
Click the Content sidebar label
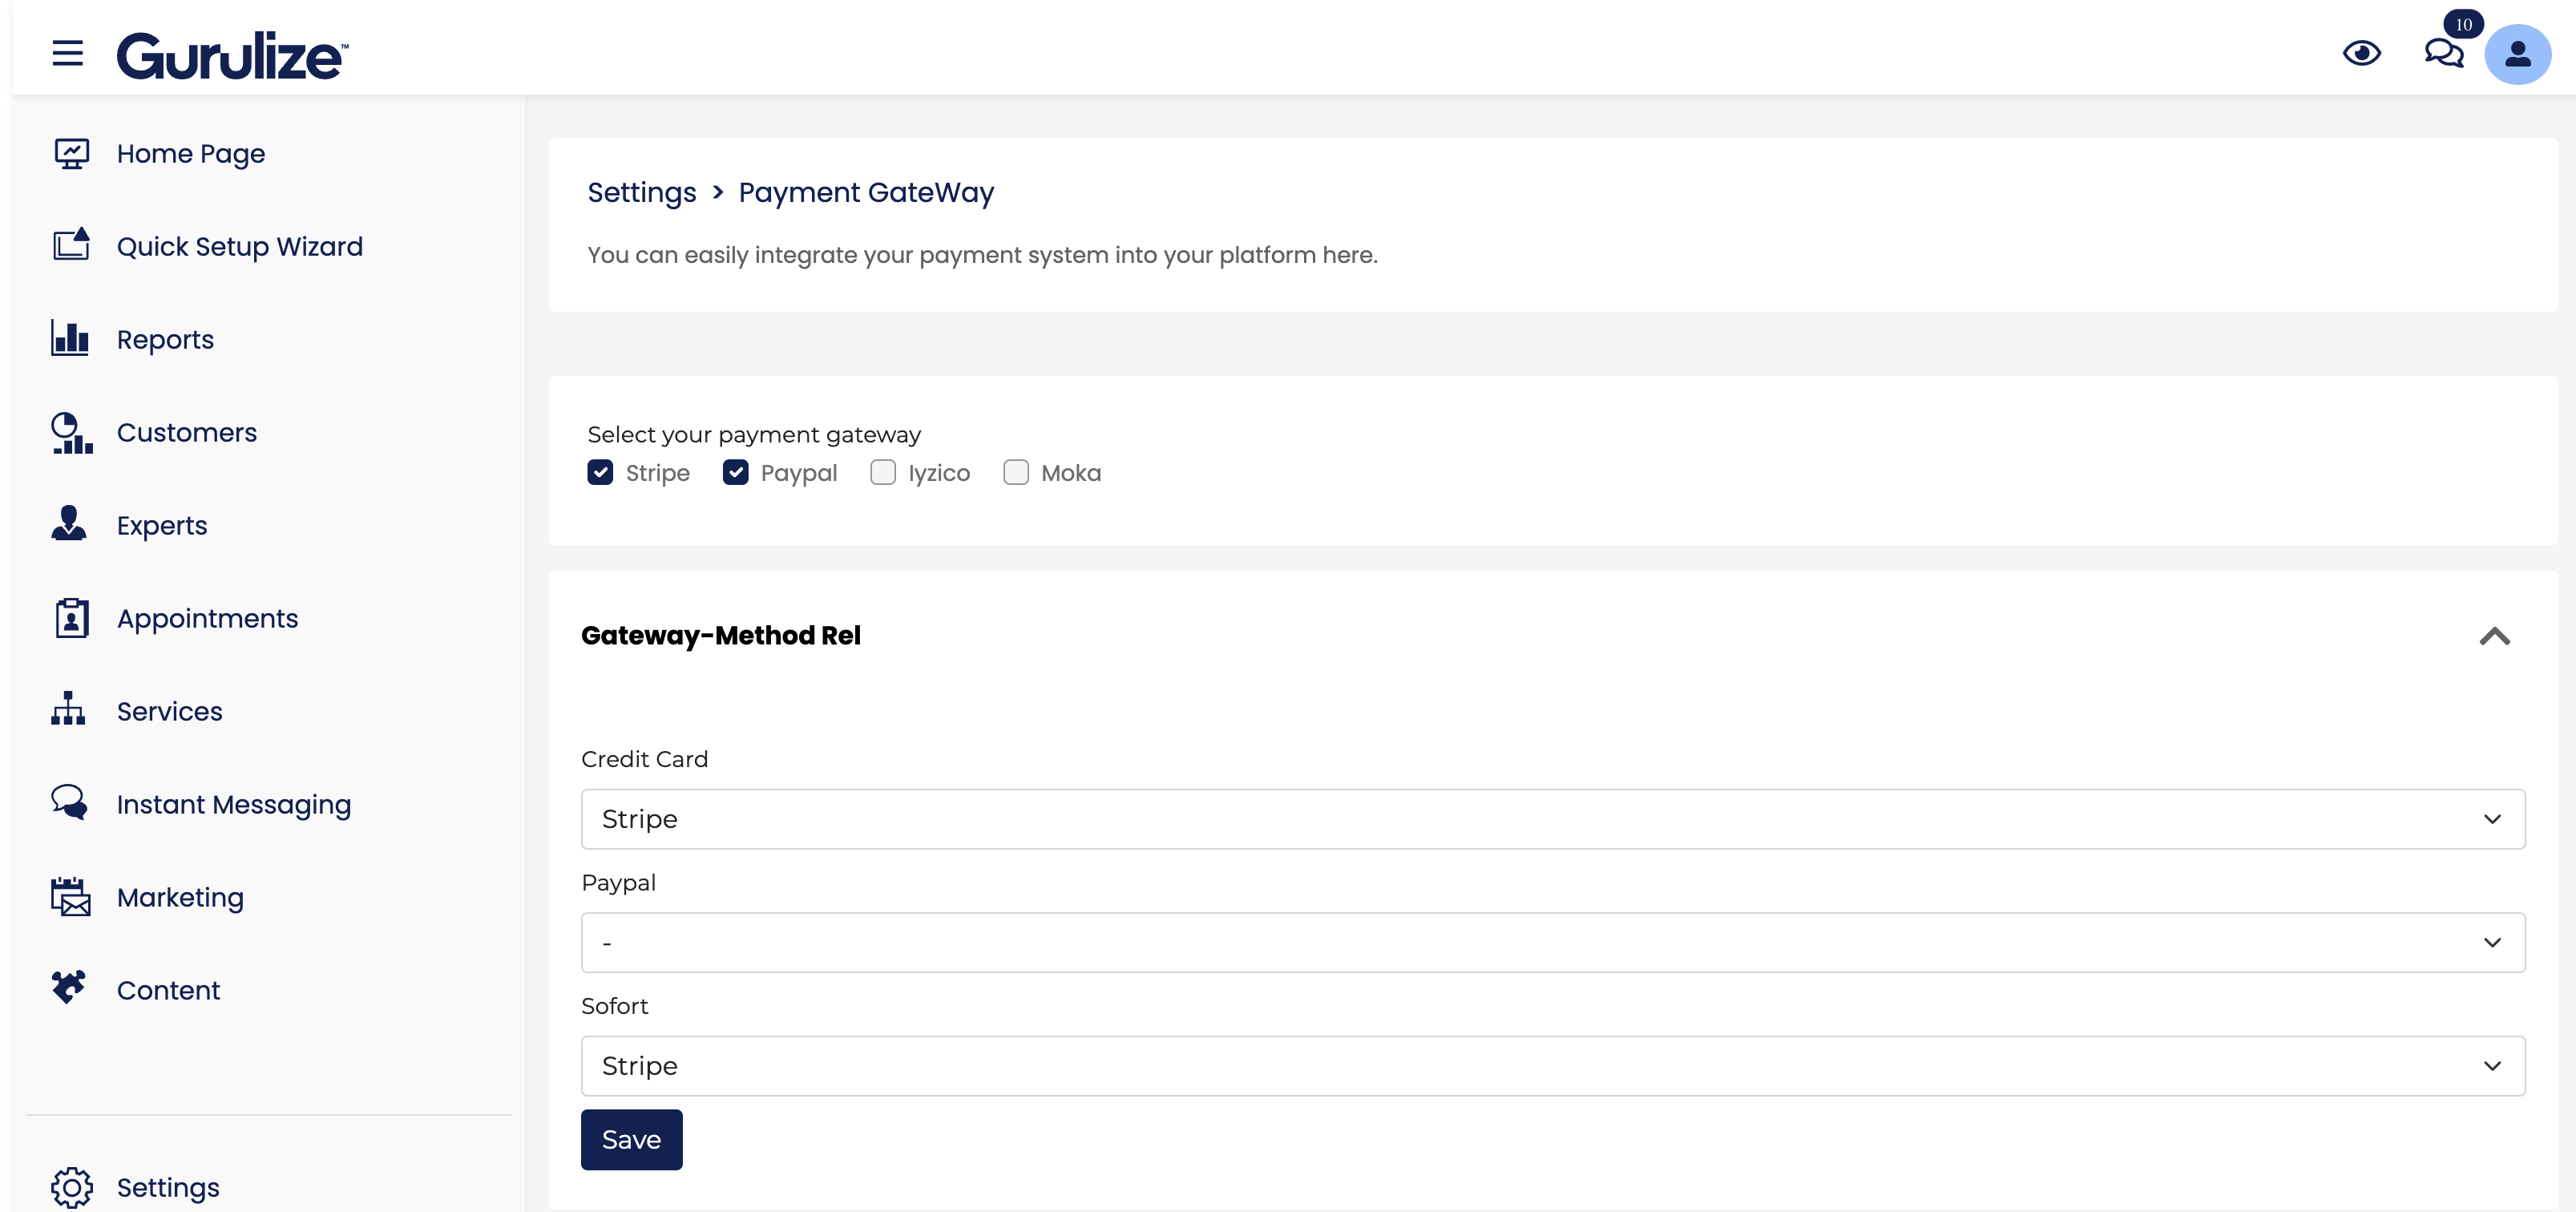[168, 991]
